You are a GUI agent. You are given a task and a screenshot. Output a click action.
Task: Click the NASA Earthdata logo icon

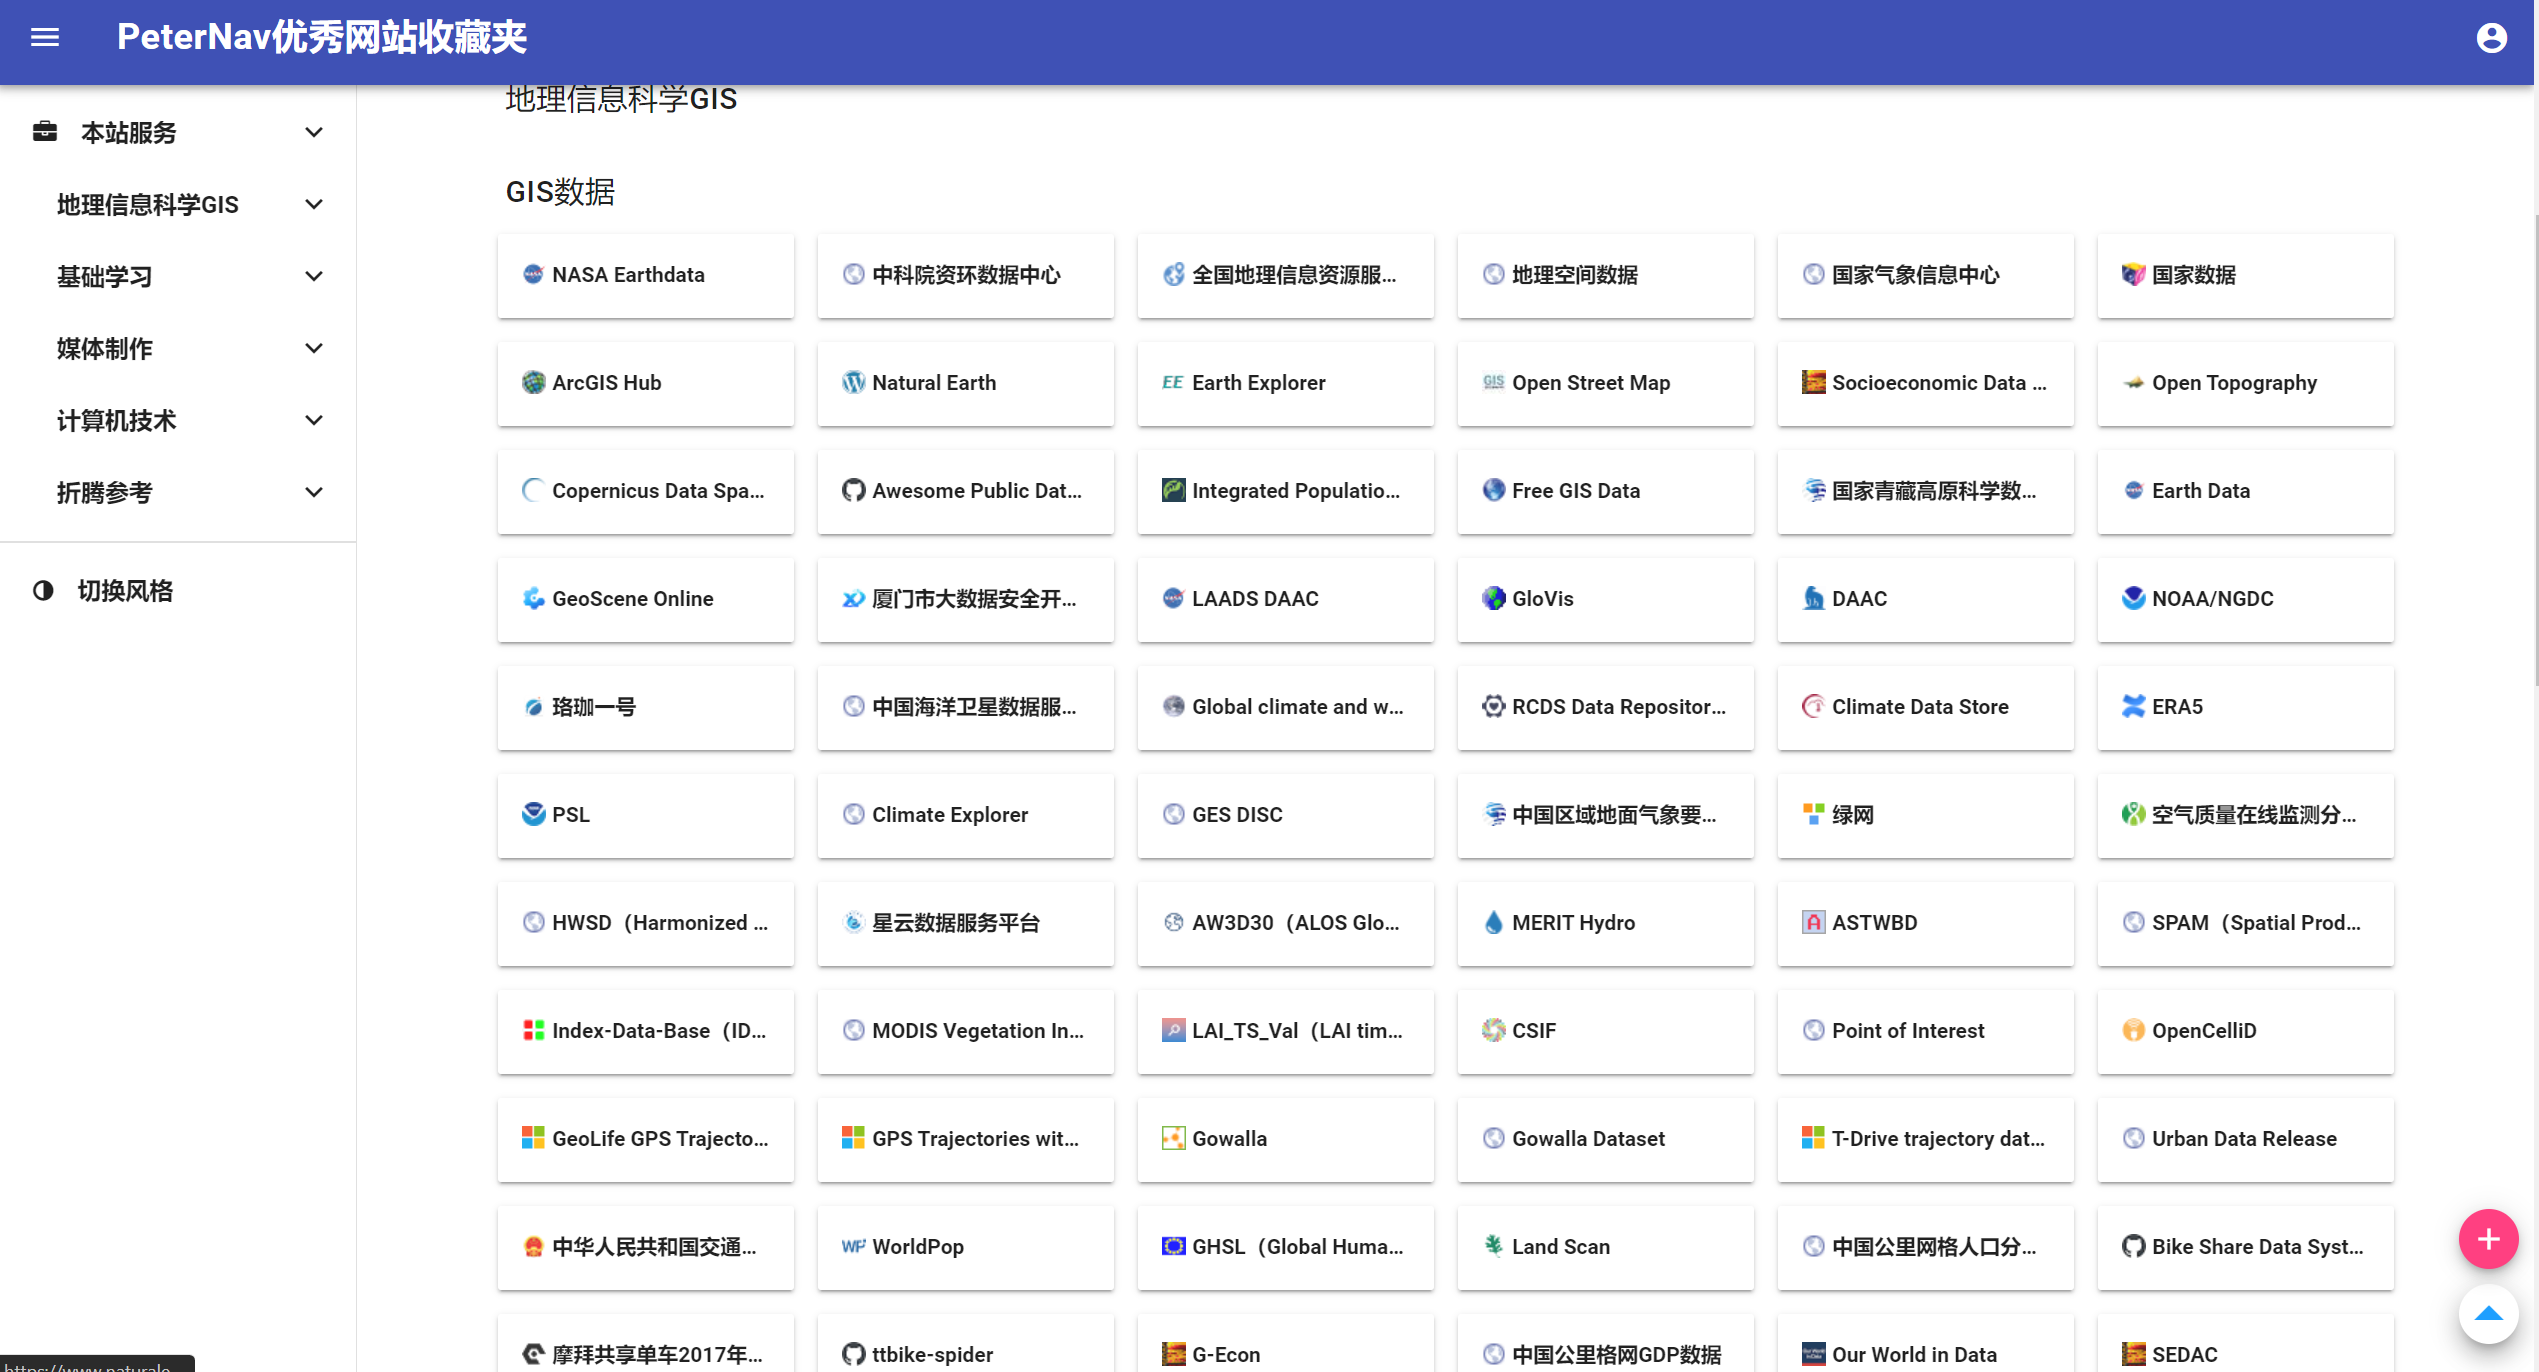pyautogui.click(x=533, y=274)
